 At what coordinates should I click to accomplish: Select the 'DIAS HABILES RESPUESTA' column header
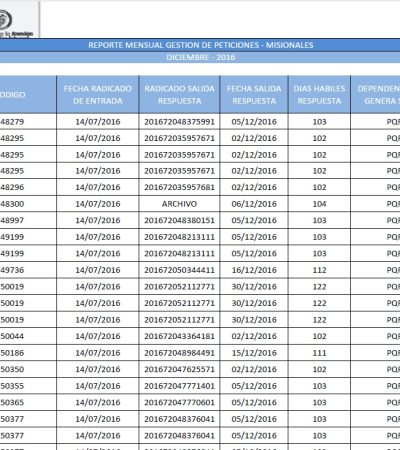click(319, 95)
